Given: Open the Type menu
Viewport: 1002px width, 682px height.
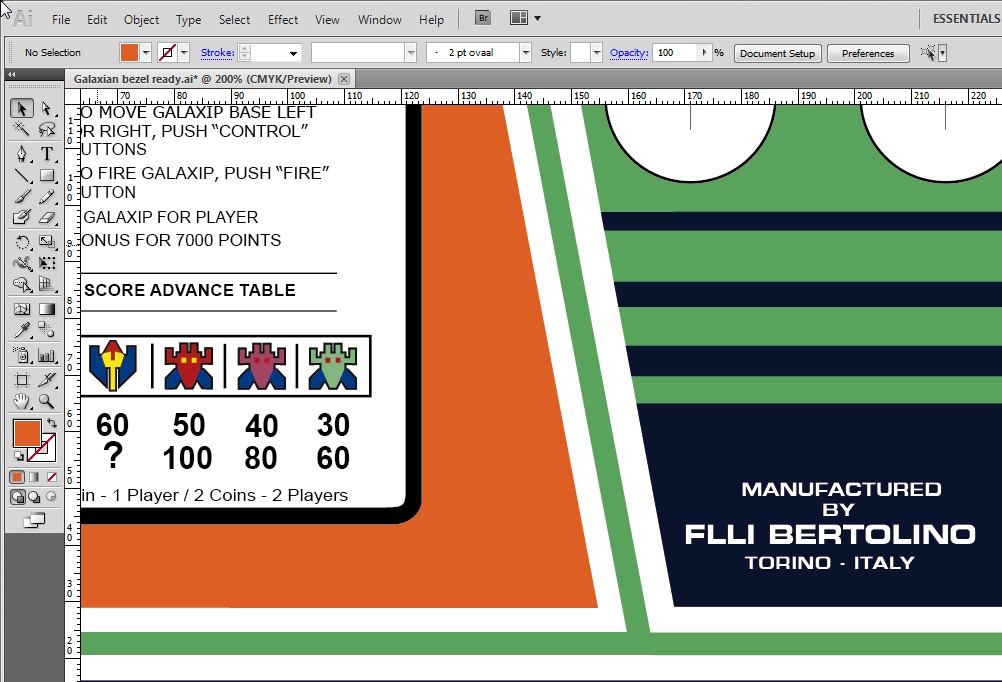Looking at the screenshot, I should [189, 20].
